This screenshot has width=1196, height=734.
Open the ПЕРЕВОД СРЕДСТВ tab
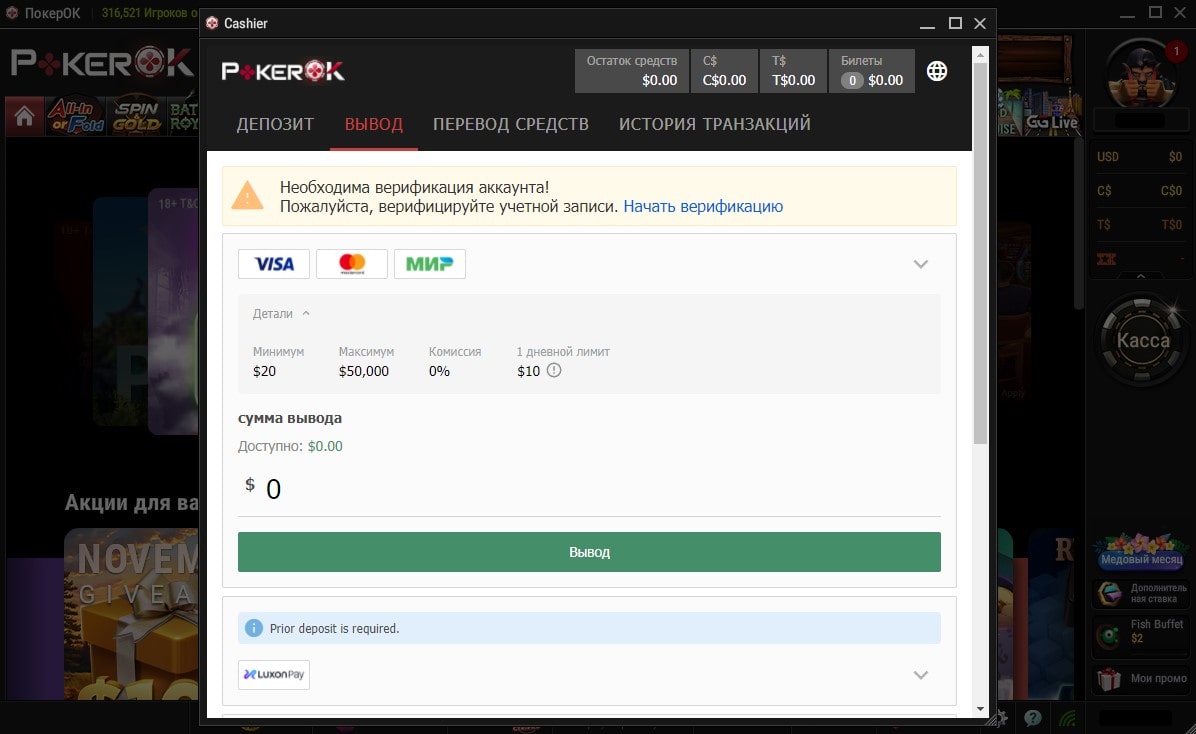tap(511, 124)
